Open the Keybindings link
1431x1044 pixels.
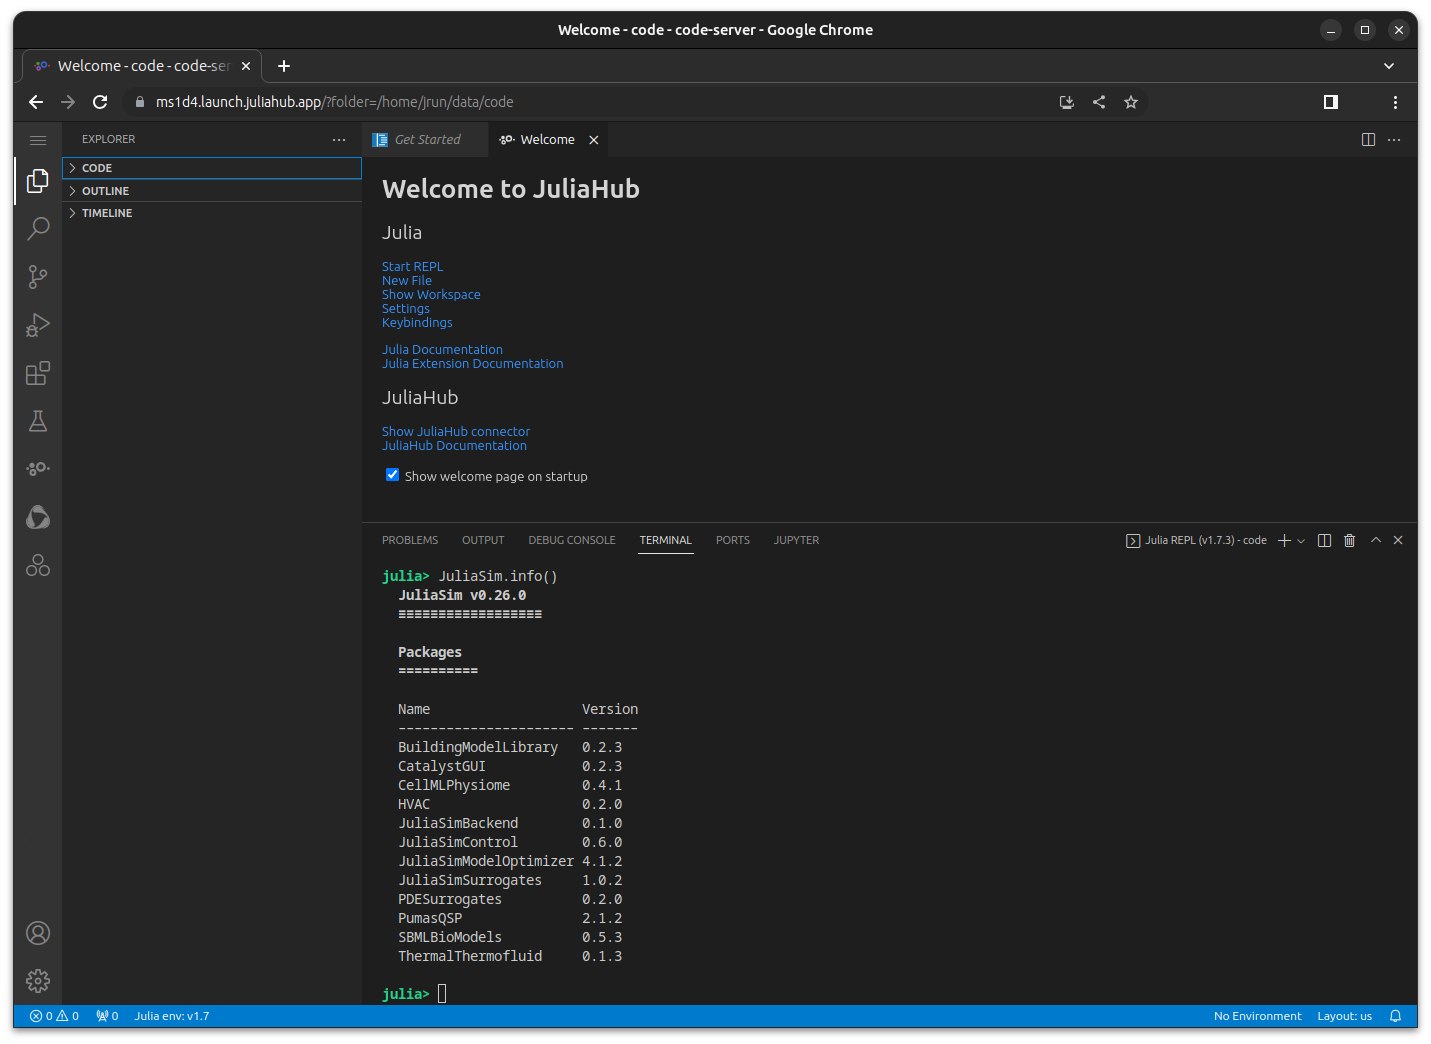click(417, 323)
